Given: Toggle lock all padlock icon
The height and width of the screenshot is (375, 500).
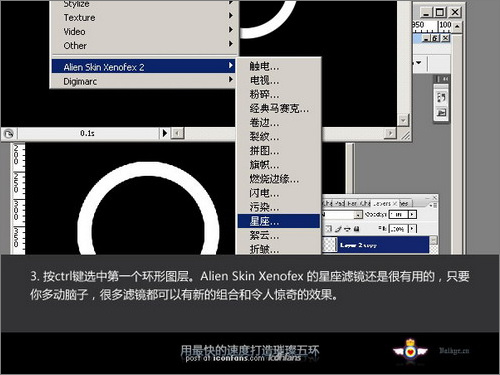Looking at the screenshot, I should point(357,229).
